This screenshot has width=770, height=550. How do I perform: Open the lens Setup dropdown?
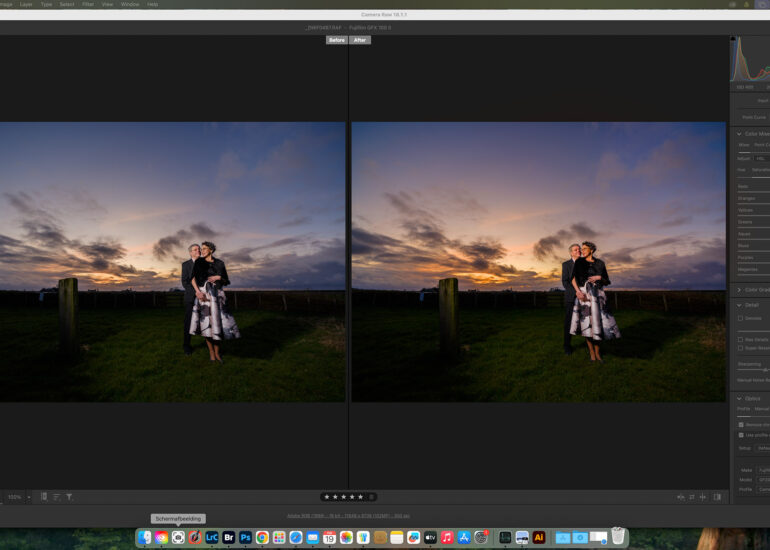[x=763, y=448]
